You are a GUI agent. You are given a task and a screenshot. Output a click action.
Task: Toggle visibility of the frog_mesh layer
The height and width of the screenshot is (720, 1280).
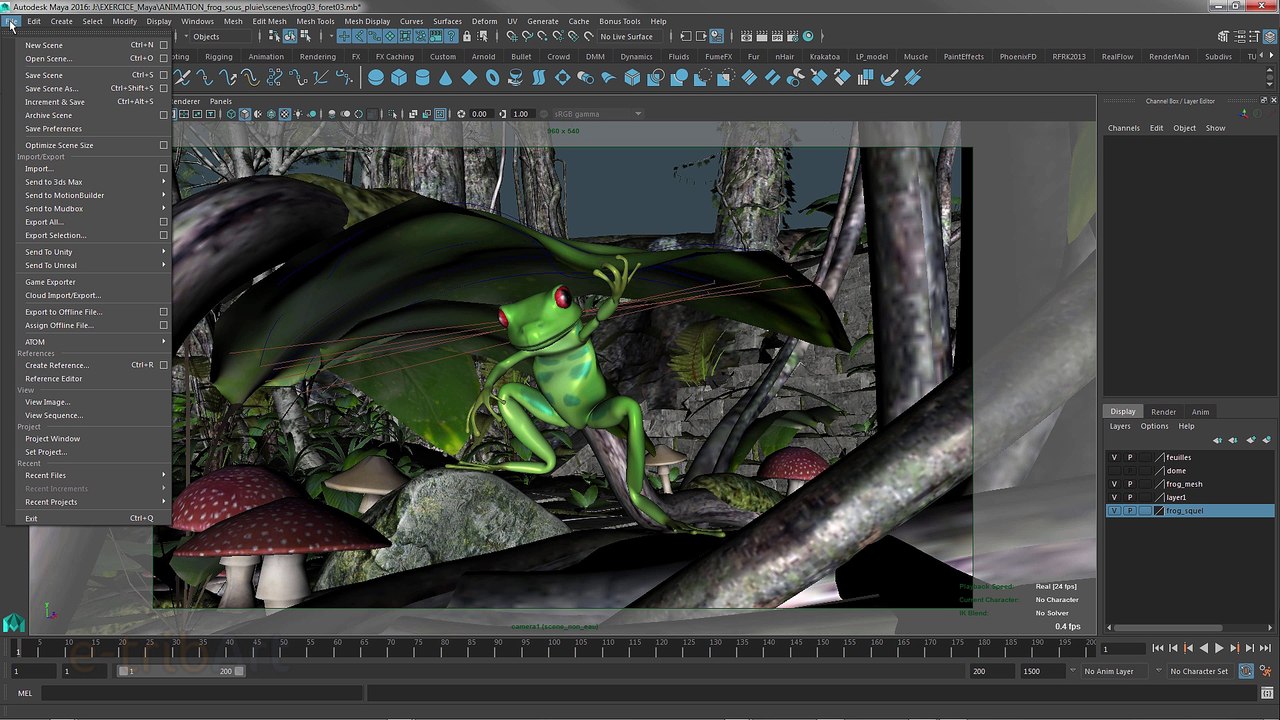1114,484
